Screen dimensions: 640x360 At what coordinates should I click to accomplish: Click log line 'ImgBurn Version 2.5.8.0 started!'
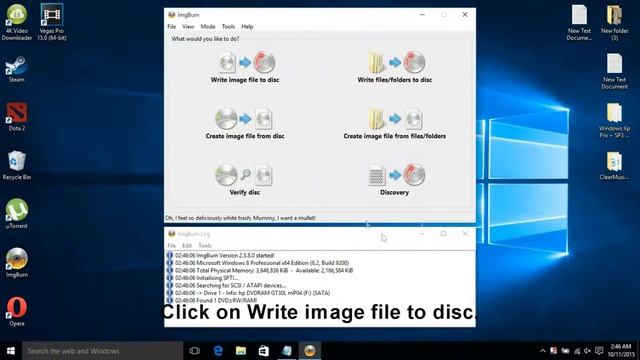click(x=224, y=256)
